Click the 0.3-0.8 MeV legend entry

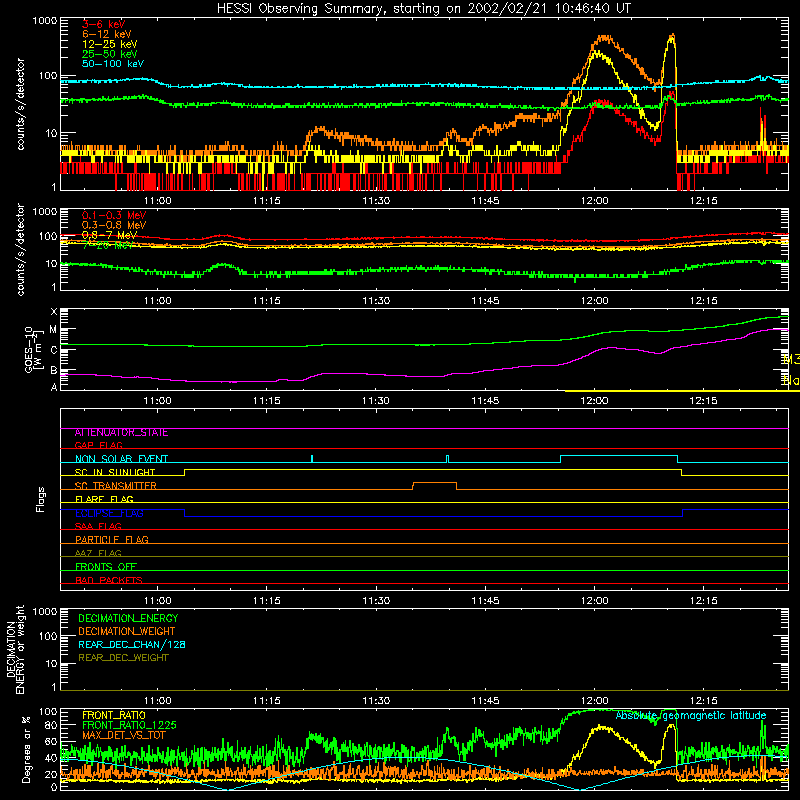coord(114,225)
